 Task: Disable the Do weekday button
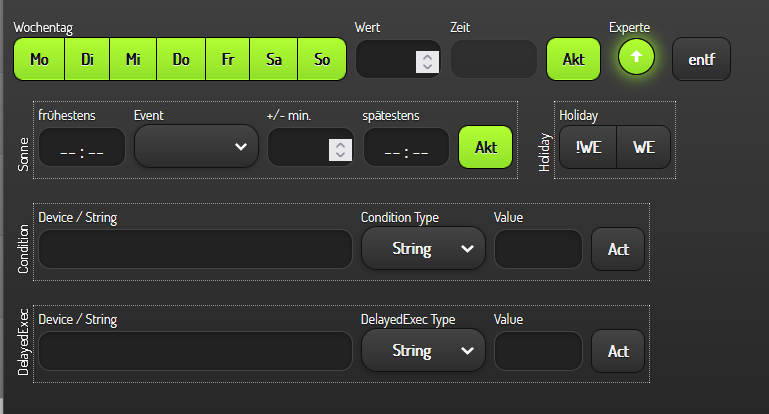coord(181,59)
